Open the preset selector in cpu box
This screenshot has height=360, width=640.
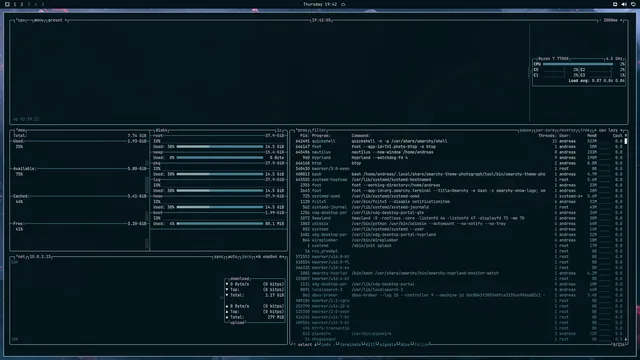[57, 20]
